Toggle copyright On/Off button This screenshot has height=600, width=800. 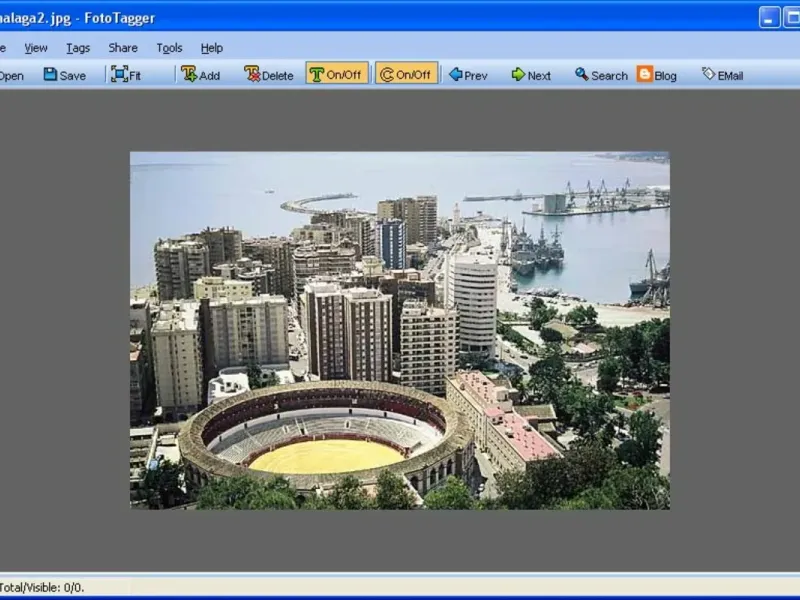coord(407,74)
